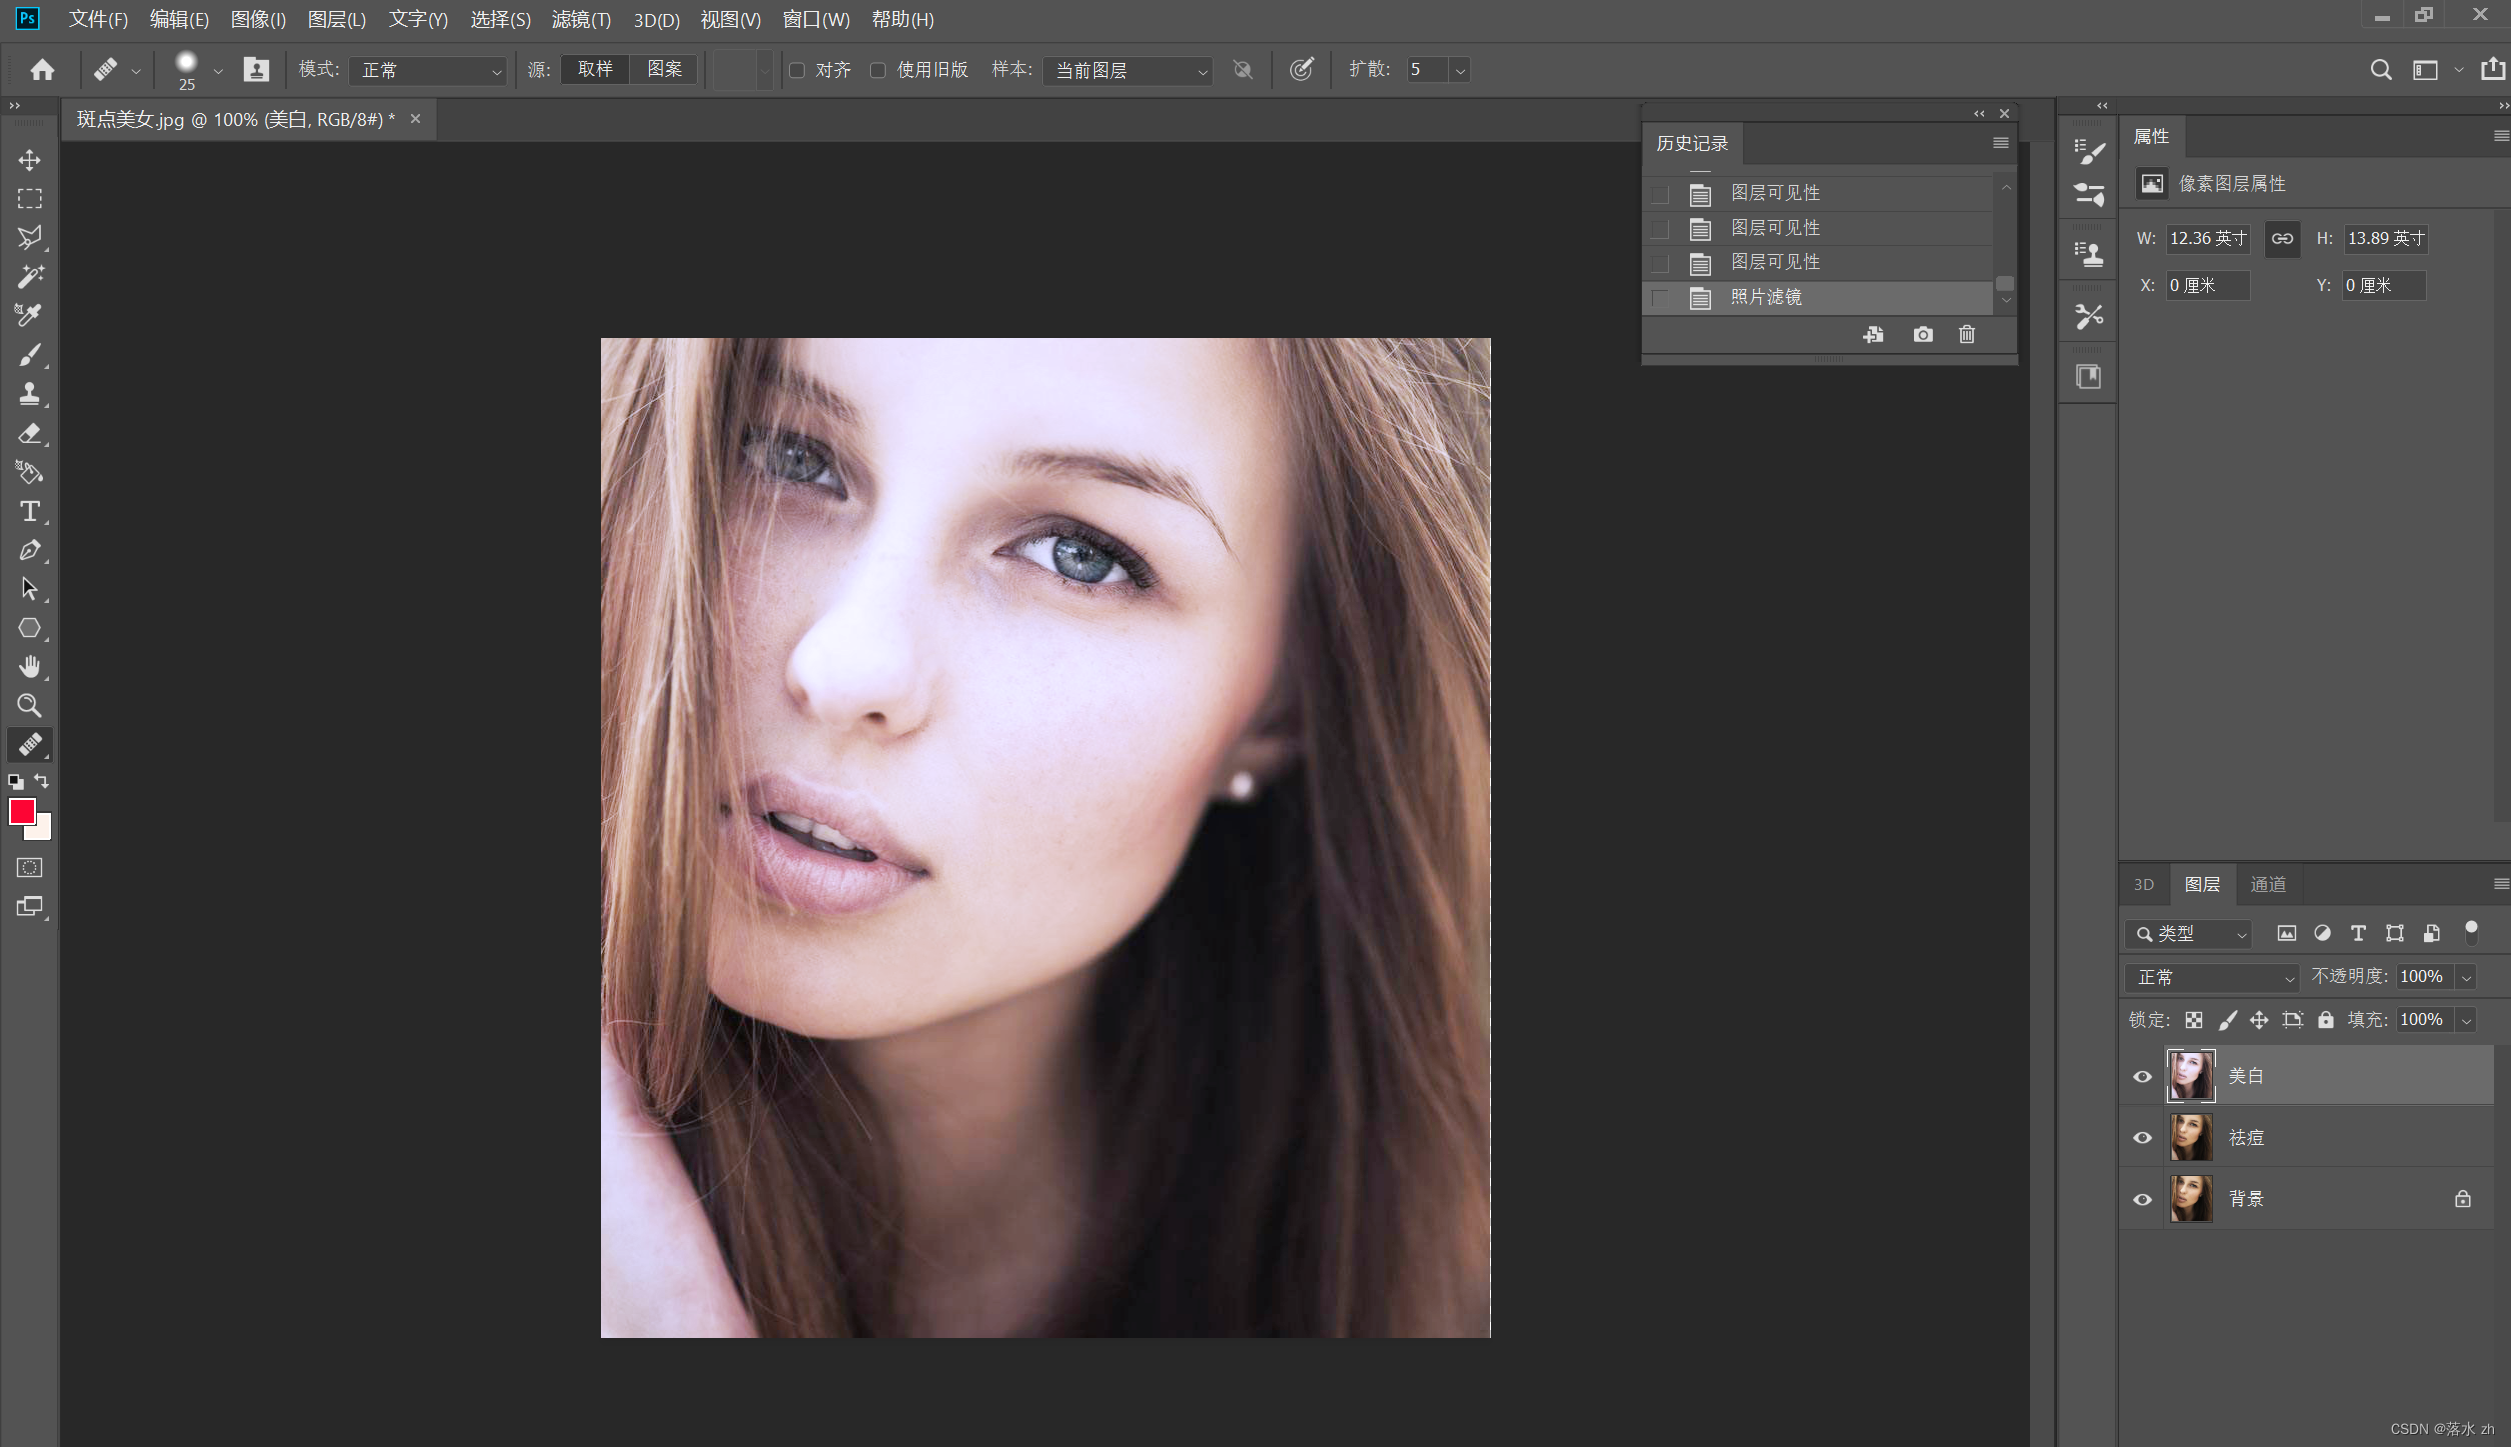Create new snapshot with camera icon

[x=1922, y=334]
